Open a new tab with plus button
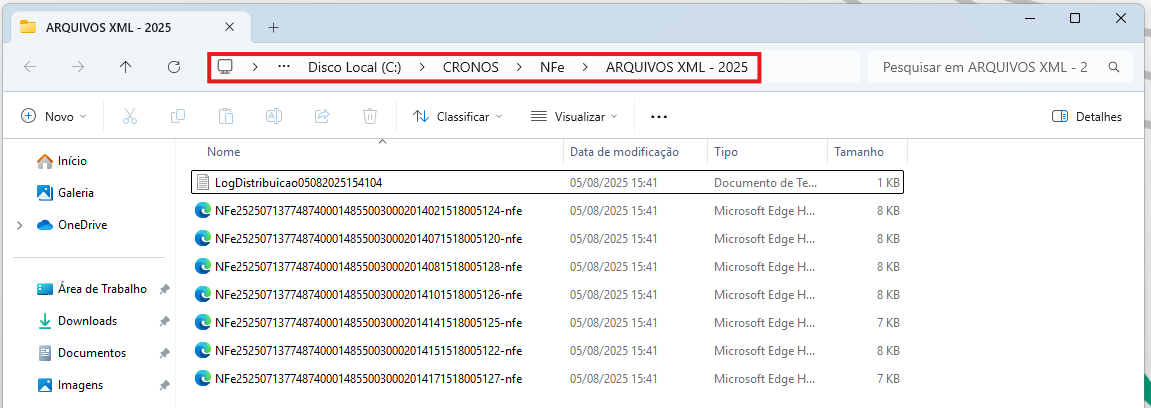Screen dimensions: 1151x408 (x=274, y=27)
